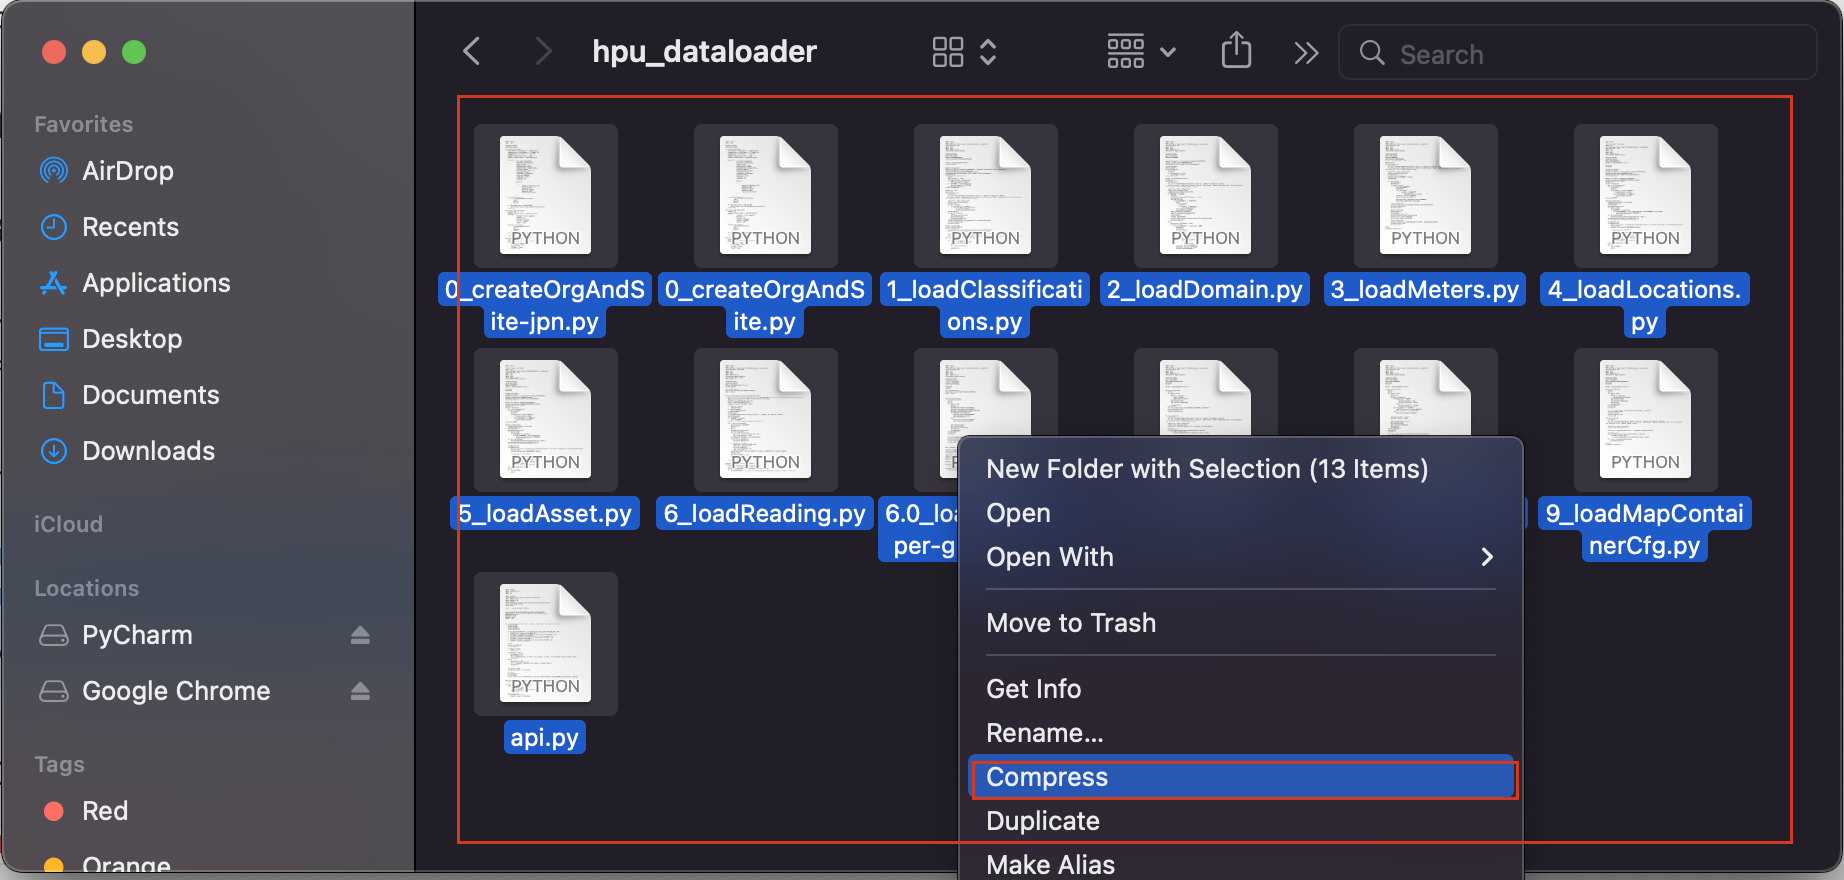Switch to icon grid view

coord(948,52)
